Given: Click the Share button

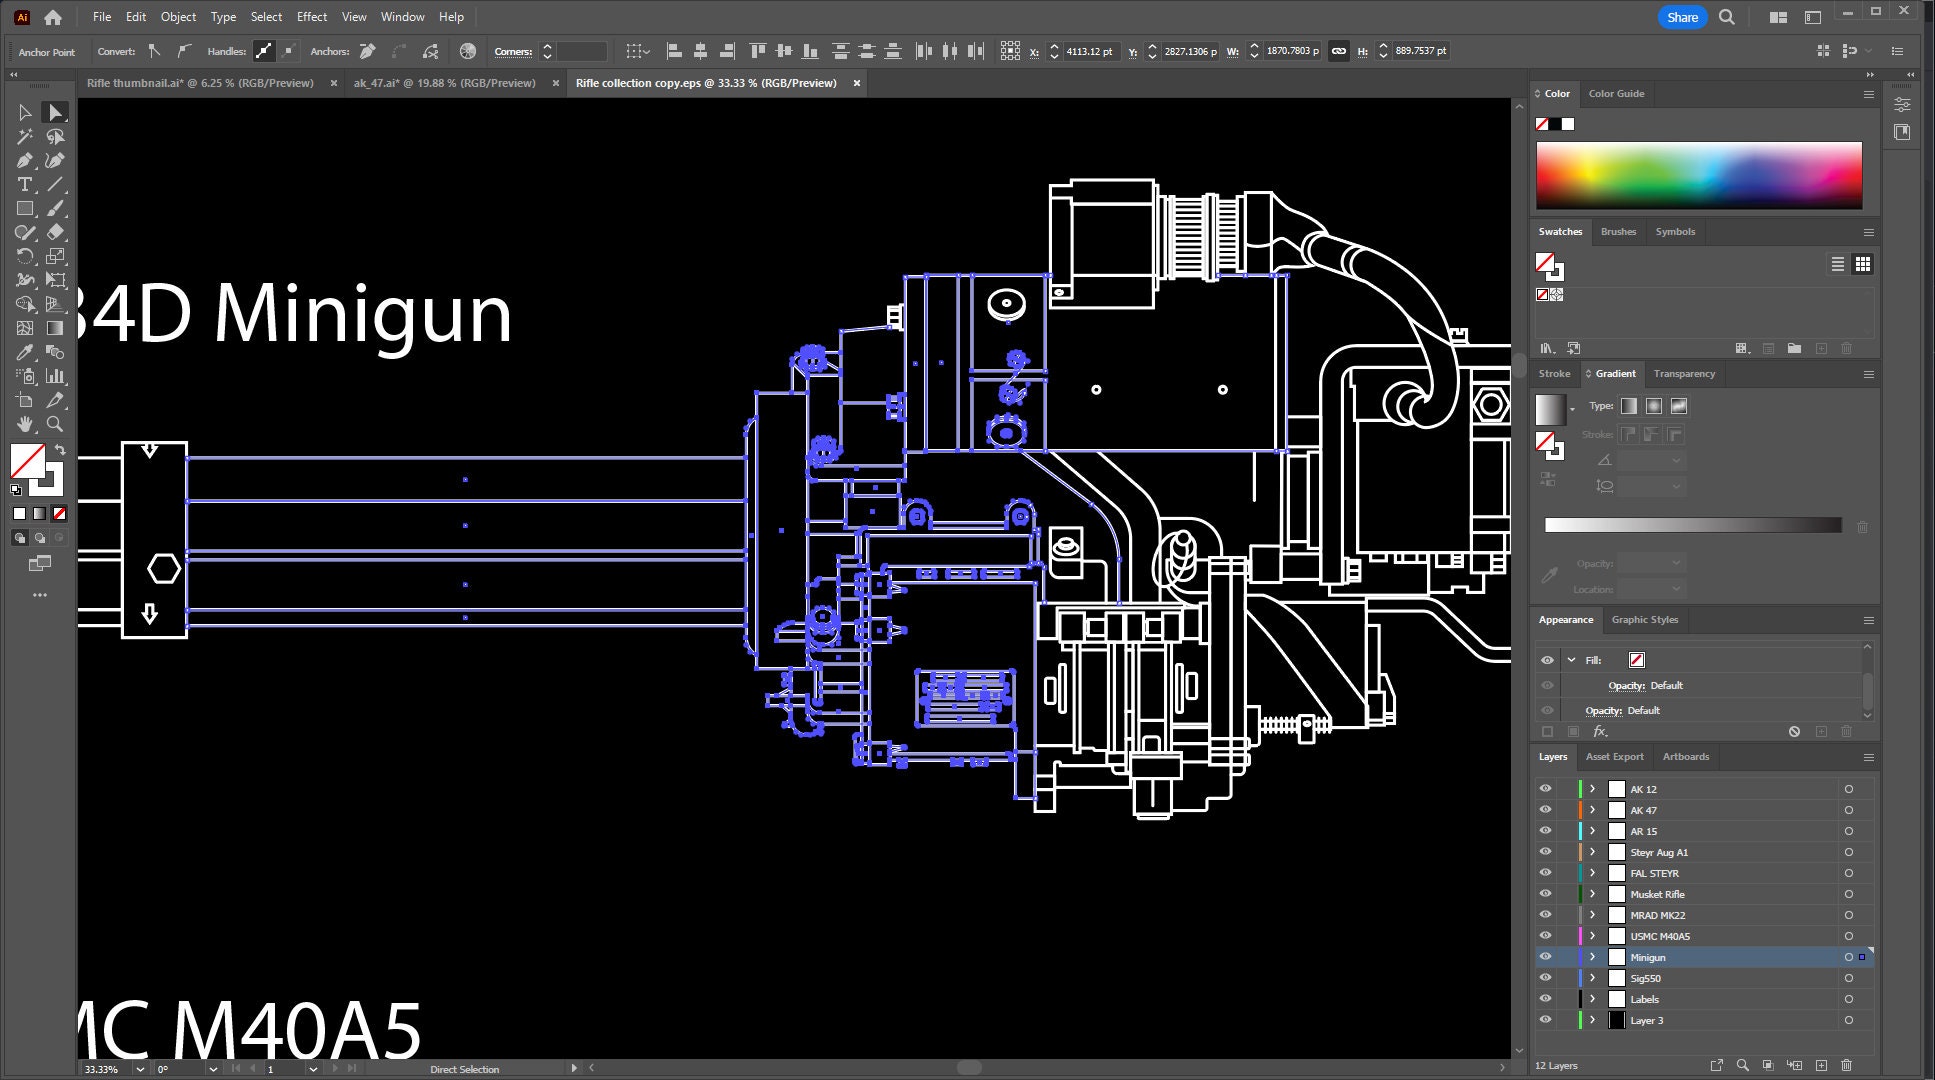Looking at the screenshot, I should point(1682,17).
